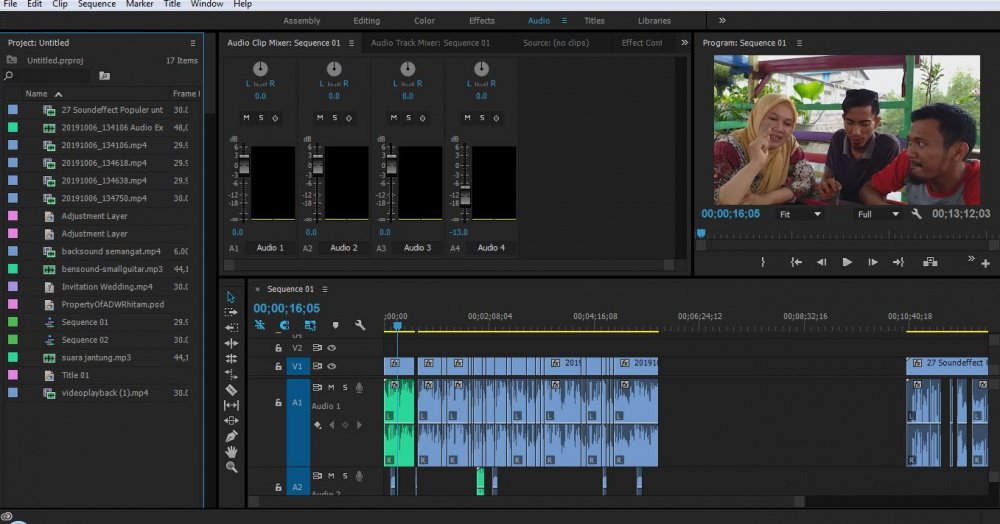The width and height of the screenshot is (1000, 524).
Task: Solo Audio 4 in the clip mixer
Action: click(x=482, y=117)
